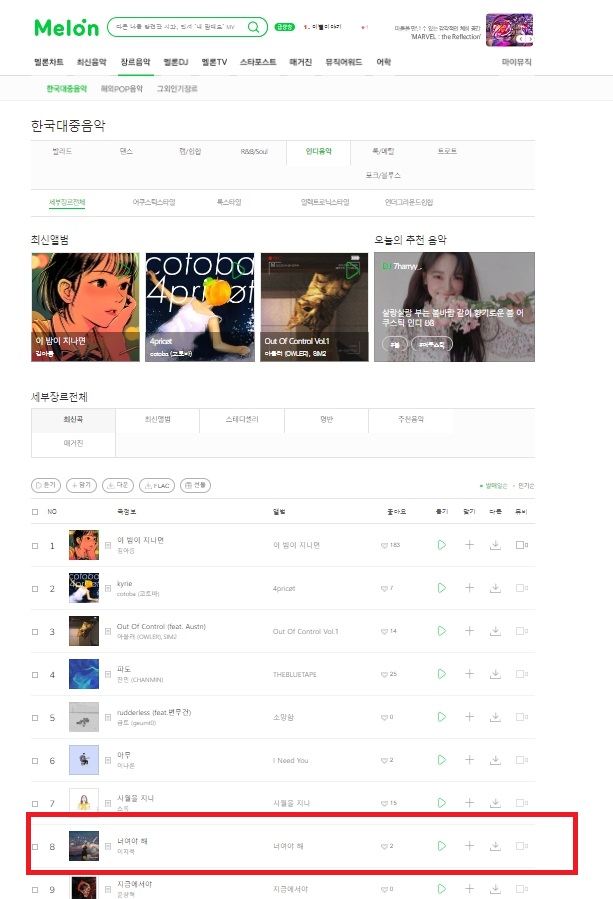This screenshot has width=613, height=899.
Task: Like the song in row 1 heart icon
Action: pos(384,545)
